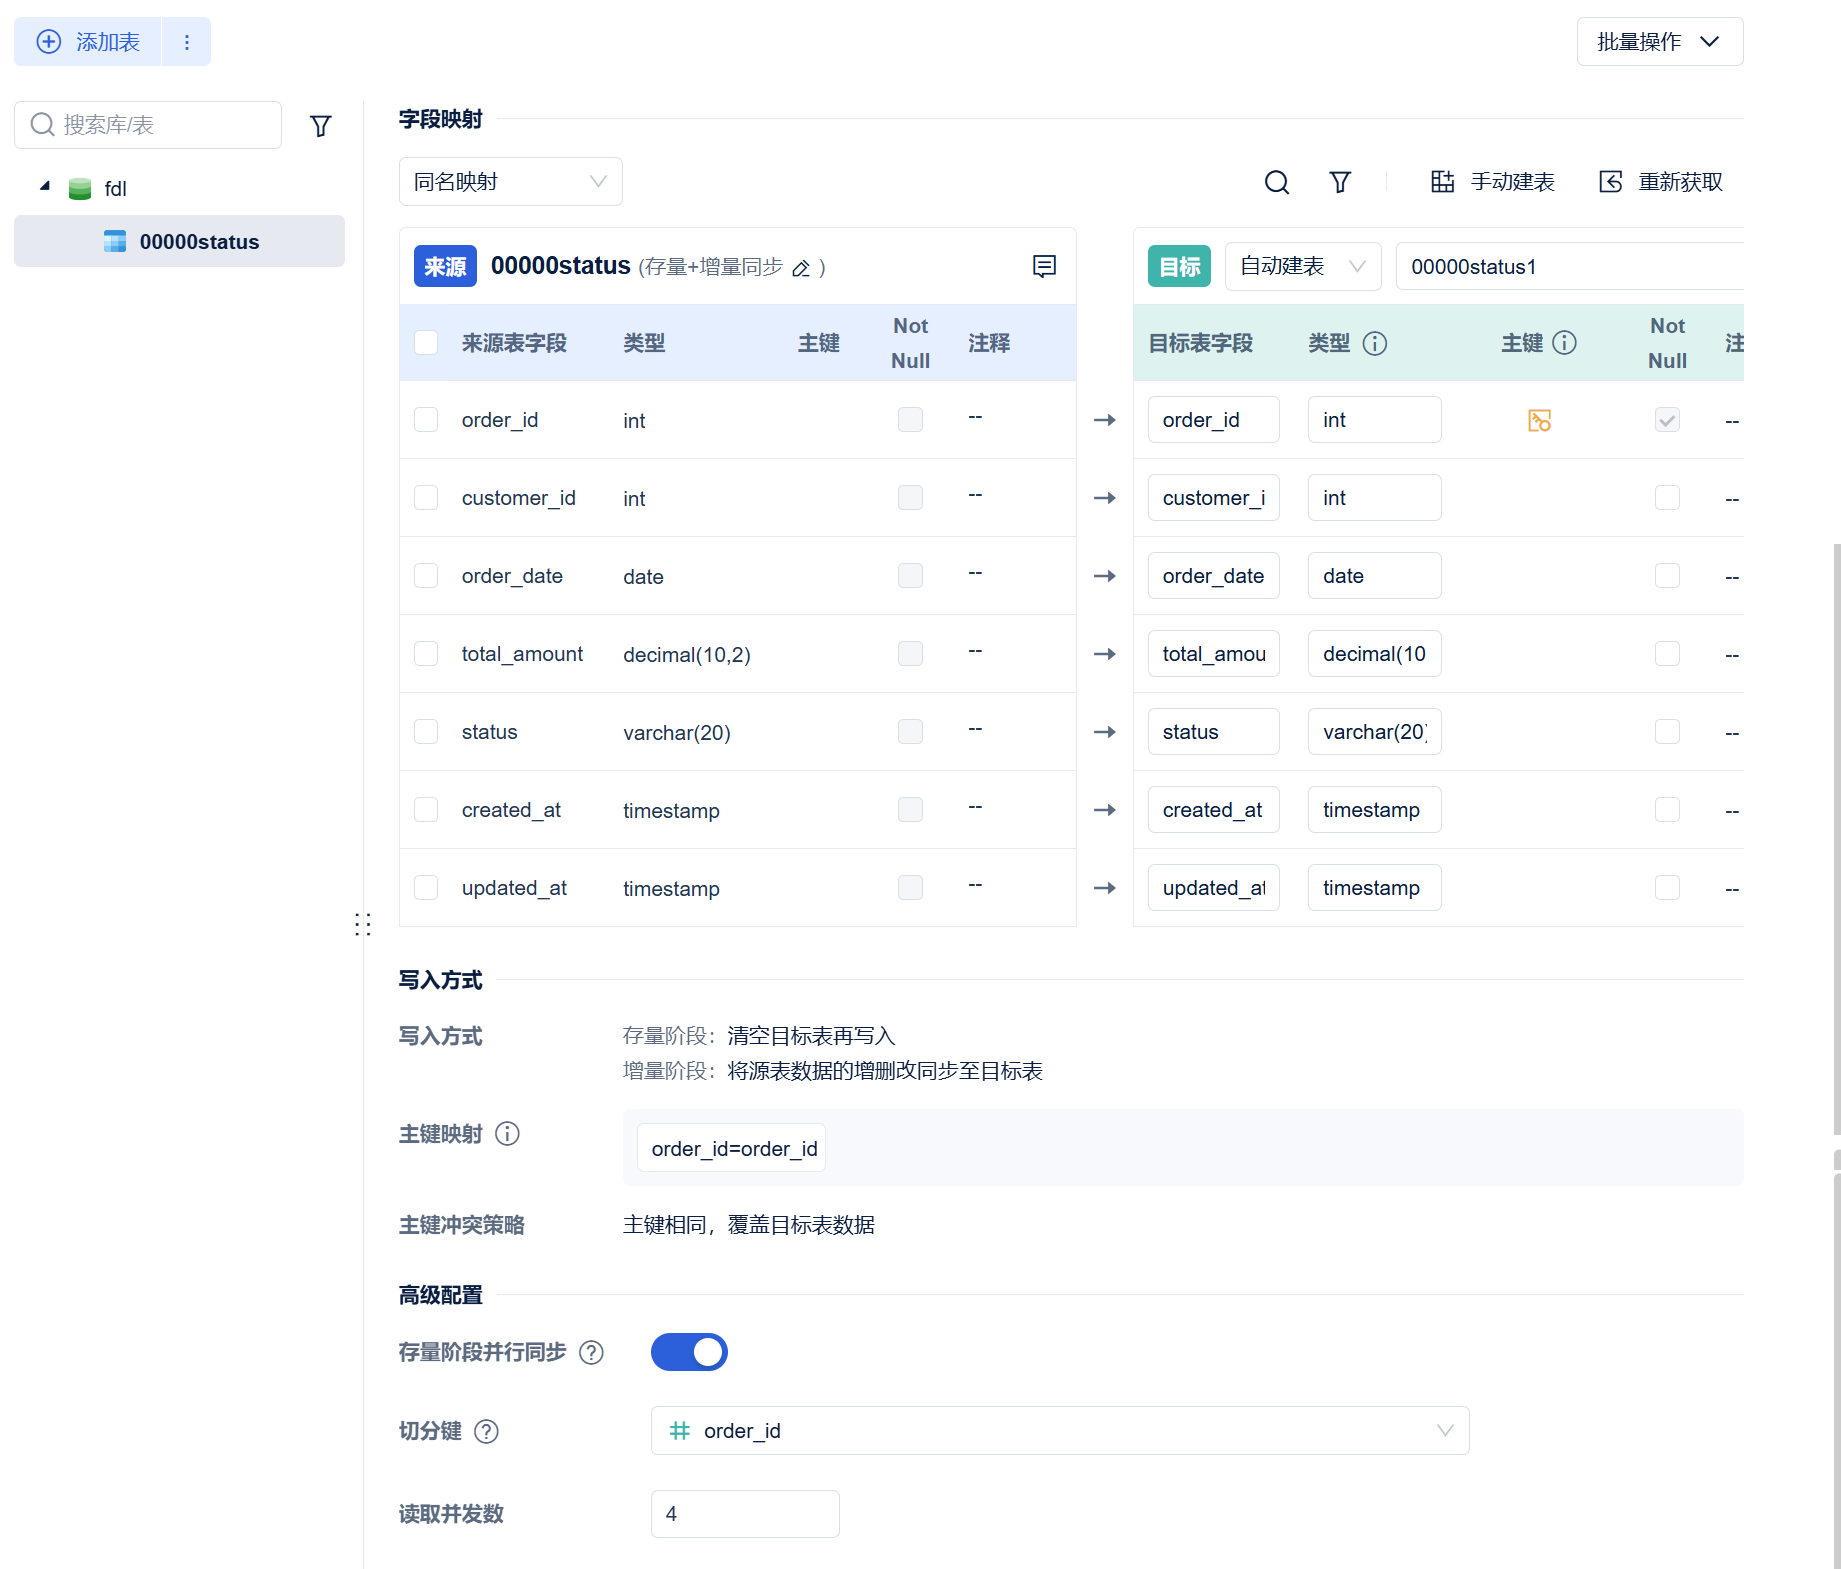This screenshot has height=1569, width=1841.
Task: Toggle target Not Null for customer_id row
Action: [1667, 497]
